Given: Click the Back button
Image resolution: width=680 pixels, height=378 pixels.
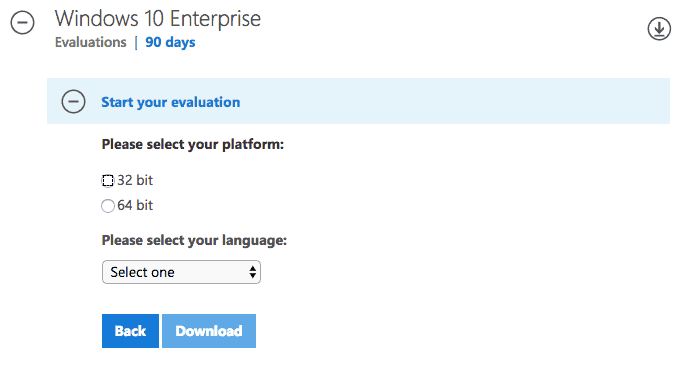Looking at the screenshot, I should [130, 331].
